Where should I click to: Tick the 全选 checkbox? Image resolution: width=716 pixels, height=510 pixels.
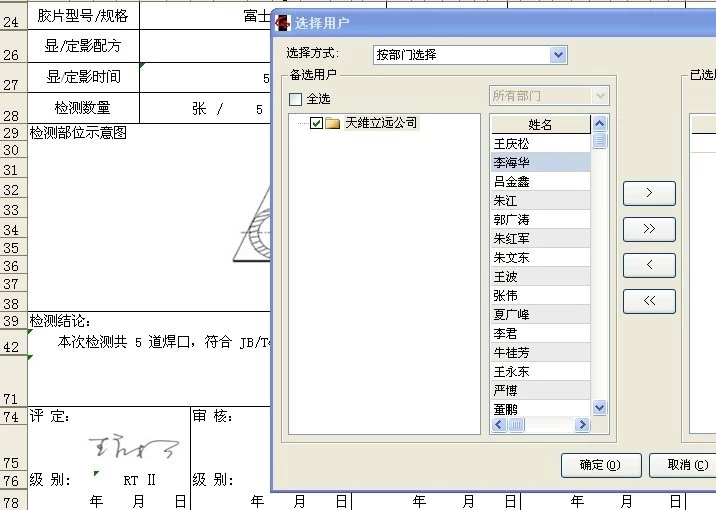(x=295, y=99)
